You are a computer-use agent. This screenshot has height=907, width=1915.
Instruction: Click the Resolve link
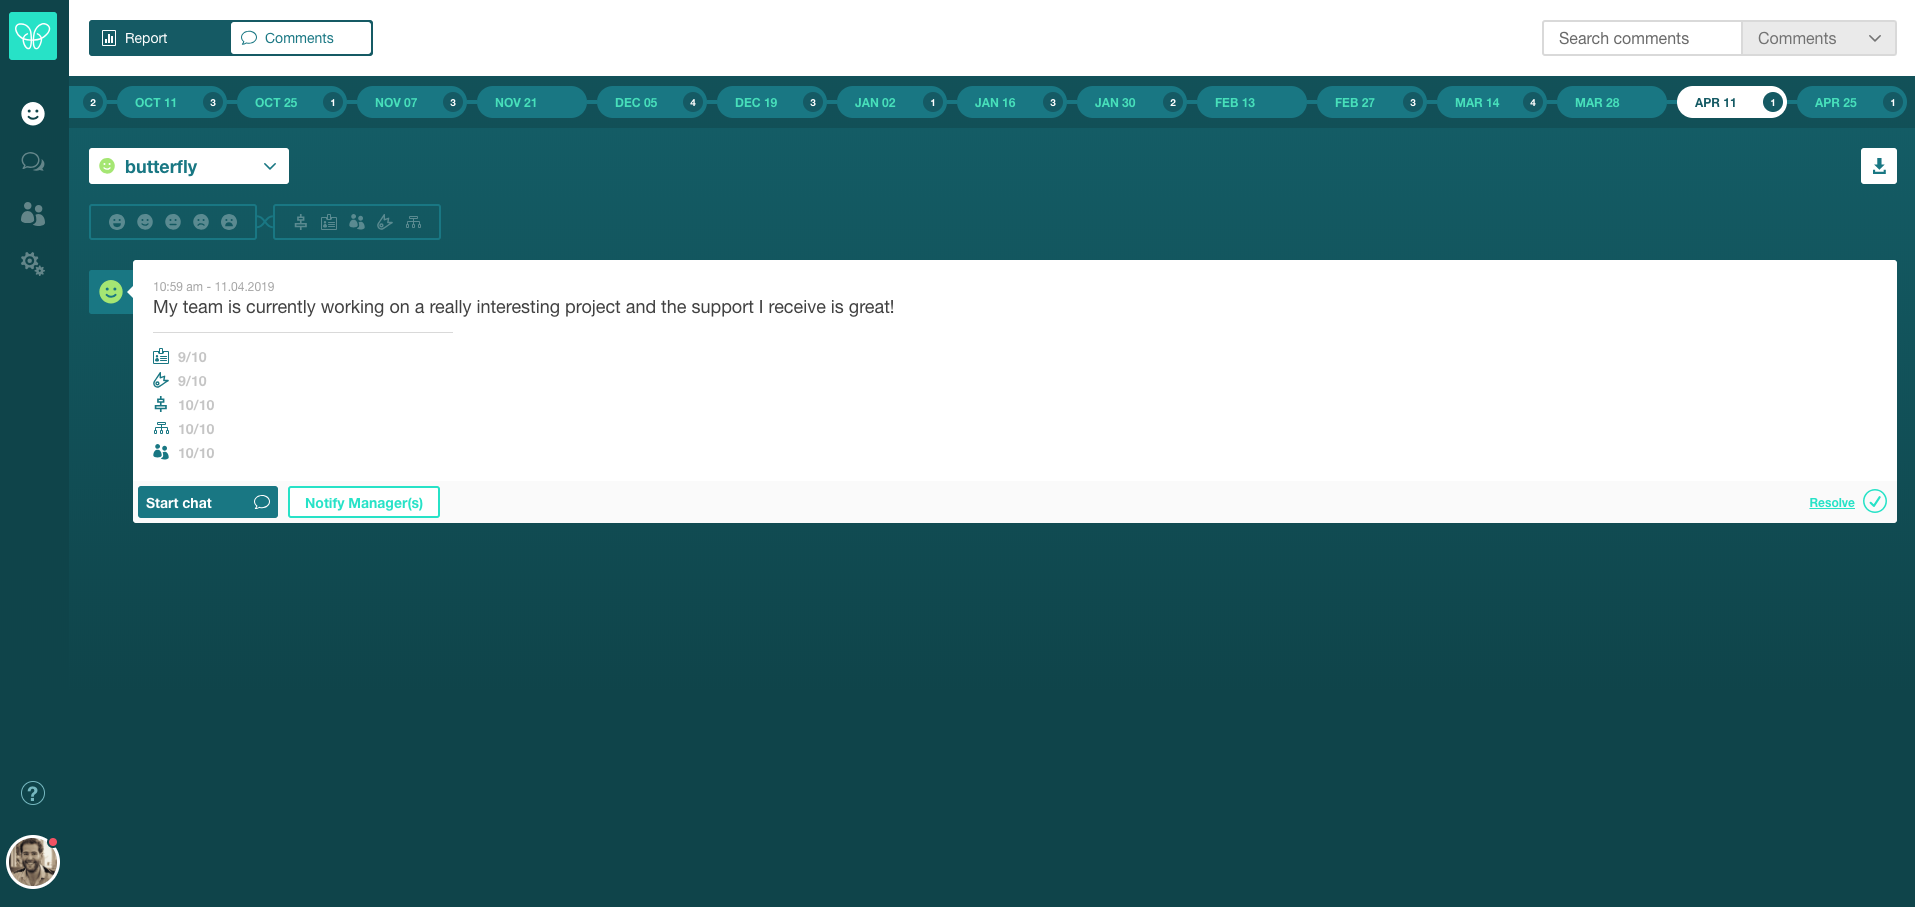tap(1831, 503)
